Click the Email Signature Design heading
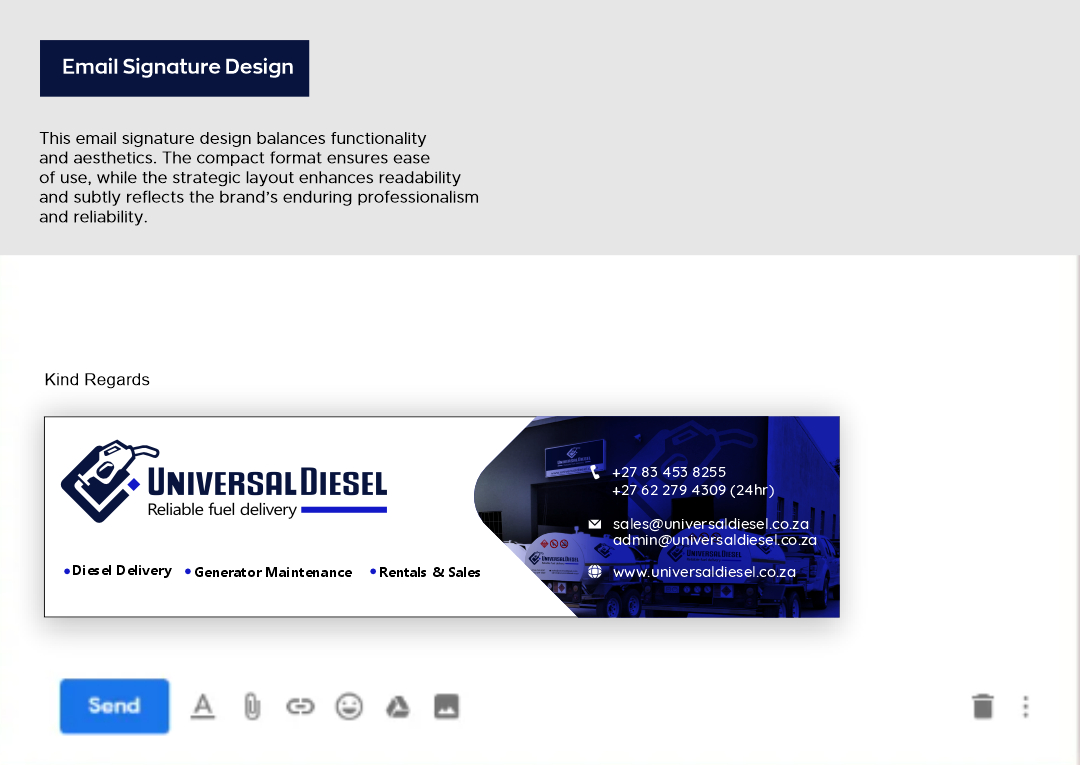Viewport: 1080px width, 765px height. point(175,68)
